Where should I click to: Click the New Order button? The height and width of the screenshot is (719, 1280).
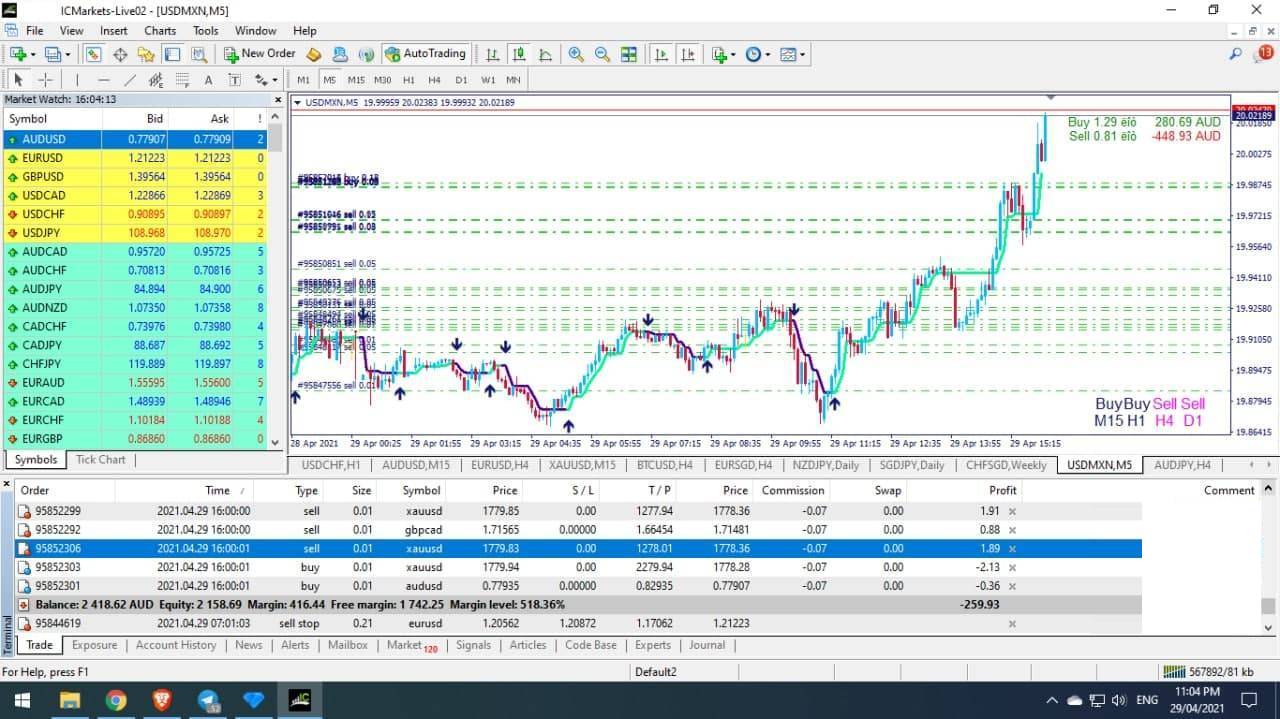pyautogui.click(x=259, y=54)
